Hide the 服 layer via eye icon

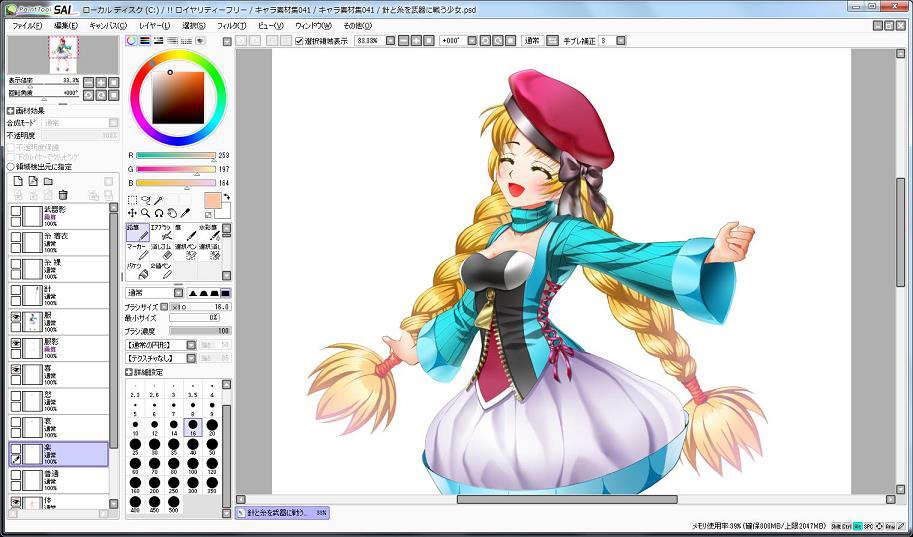click(16, 316)
